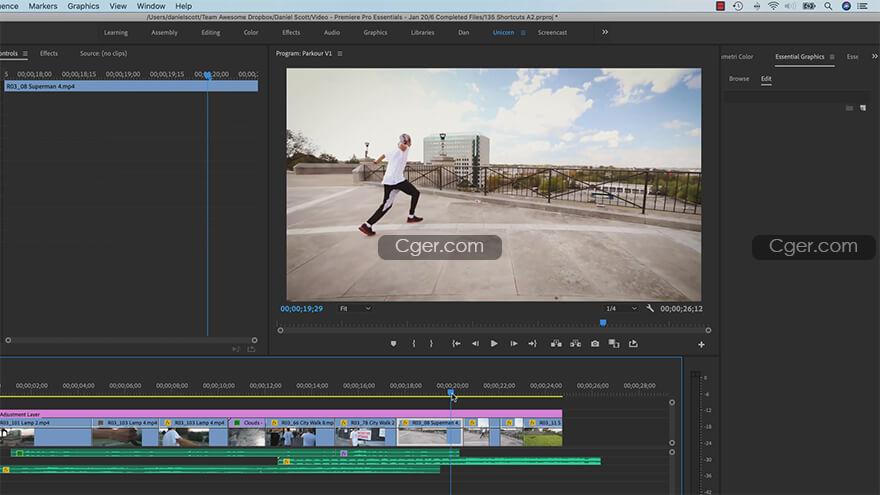
Task: Click red screen recording menu bar icon
Action: click(720, 6)
